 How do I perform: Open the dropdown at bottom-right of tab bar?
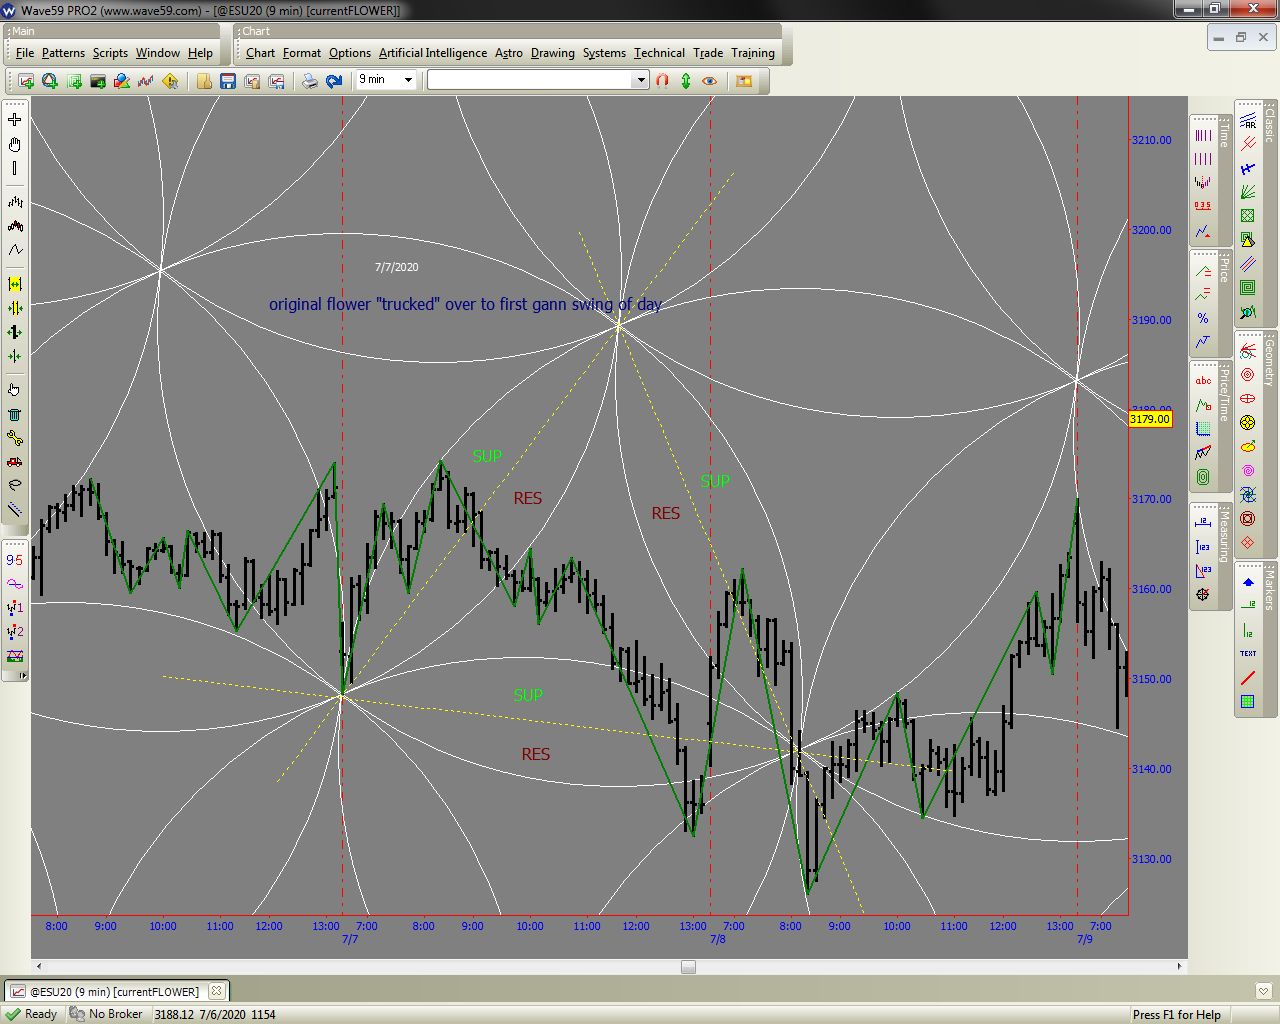[x=1263, y=991]
